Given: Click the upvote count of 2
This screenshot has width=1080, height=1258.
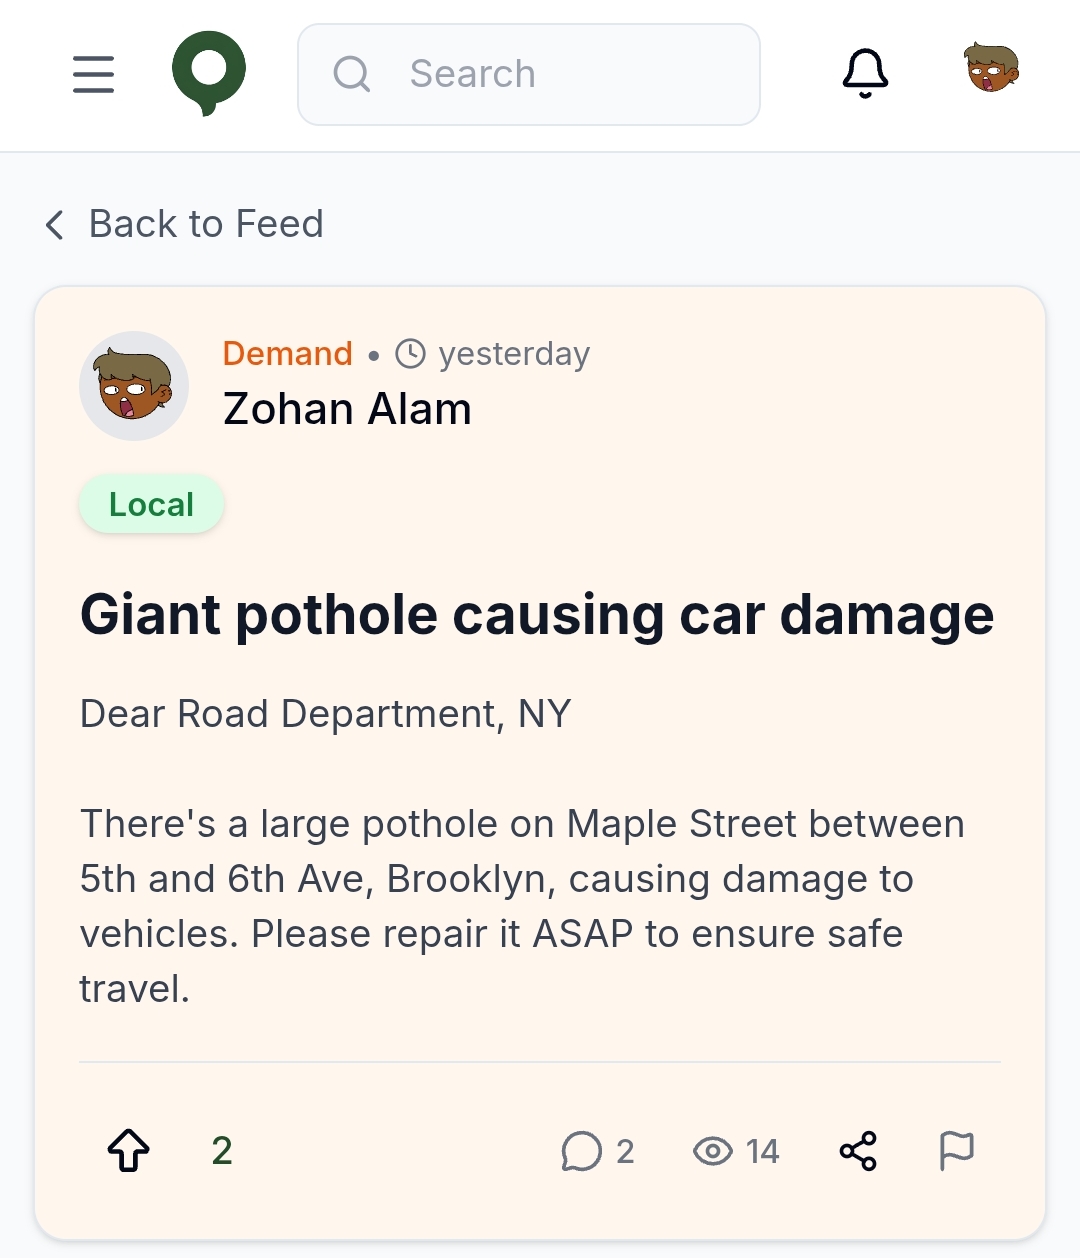Looking at the screenshot, I should point(222,1151).
